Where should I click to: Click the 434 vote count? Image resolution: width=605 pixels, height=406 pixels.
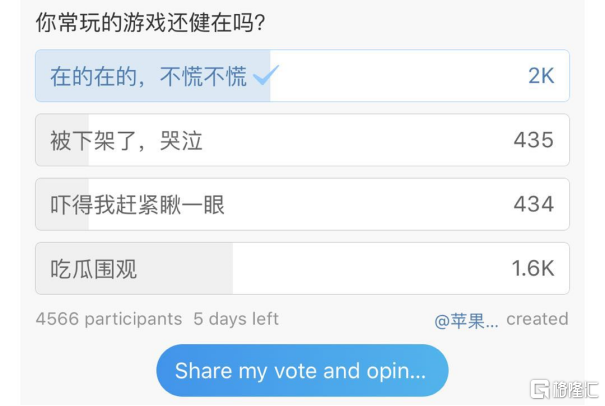tap(534, 204)
